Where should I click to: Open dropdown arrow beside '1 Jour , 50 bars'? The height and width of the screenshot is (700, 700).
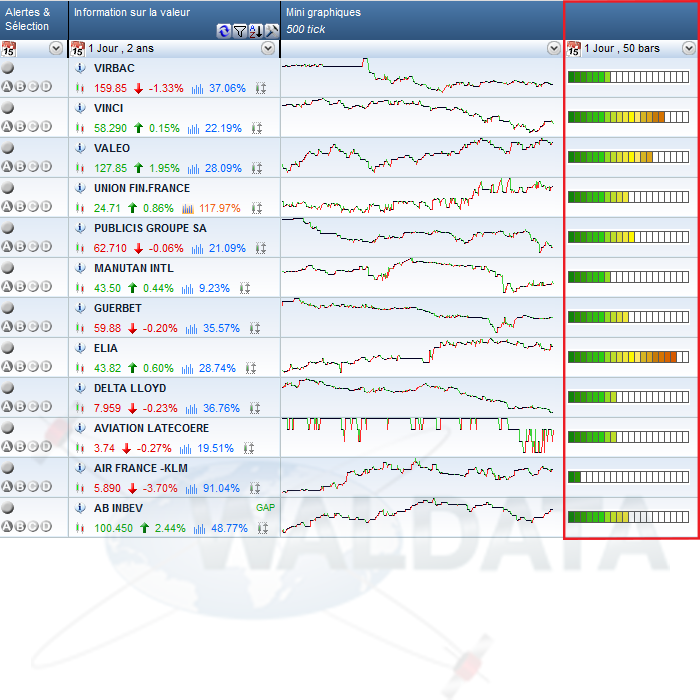coord(689,48)
